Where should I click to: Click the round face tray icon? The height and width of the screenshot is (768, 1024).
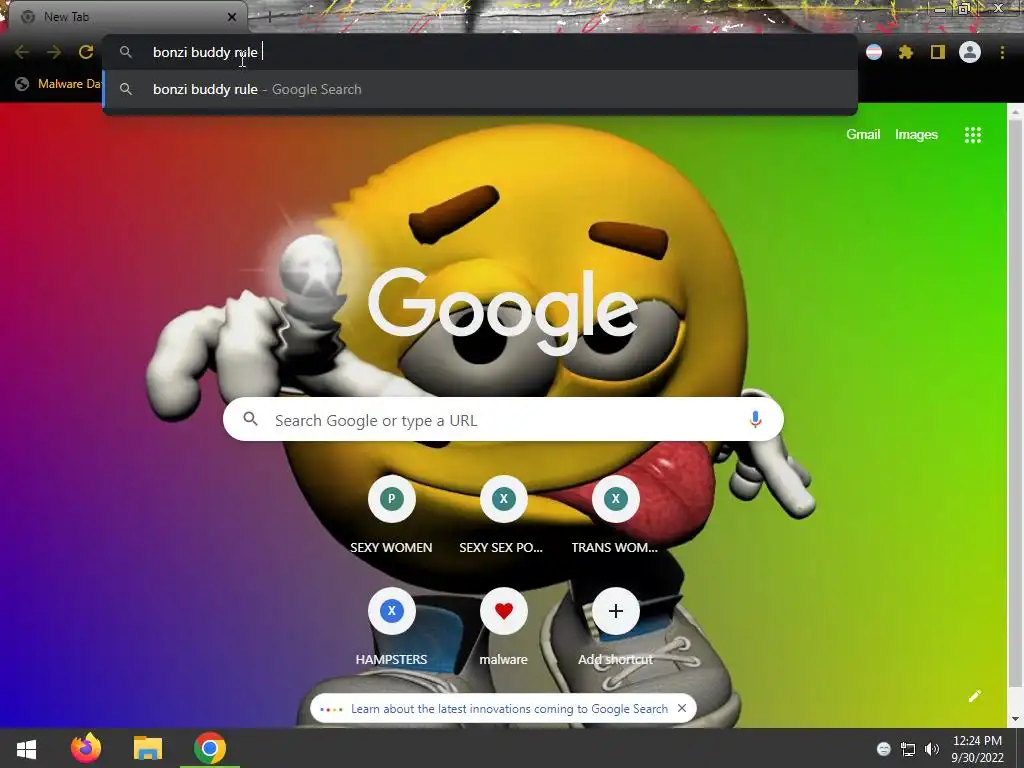(x=884, y=749)
